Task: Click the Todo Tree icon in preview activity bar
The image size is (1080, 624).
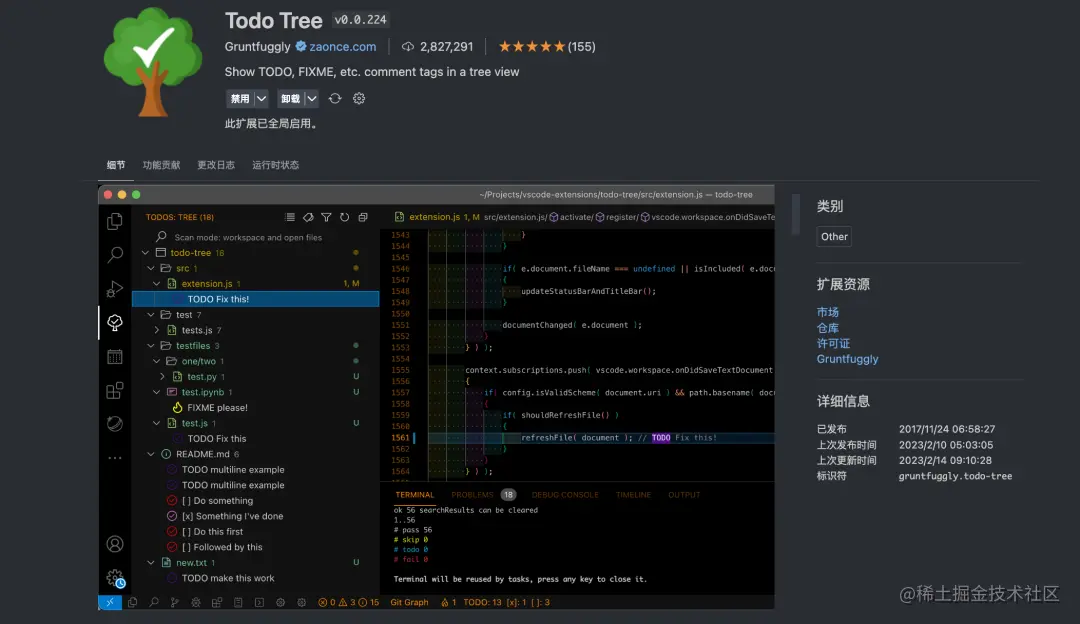Action: pos(115,322)
